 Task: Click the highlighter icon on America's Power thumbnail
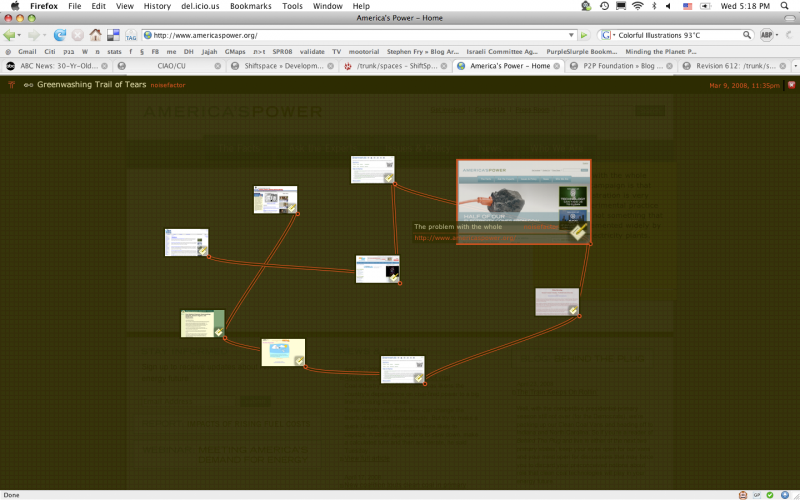[x=578, y=232]
